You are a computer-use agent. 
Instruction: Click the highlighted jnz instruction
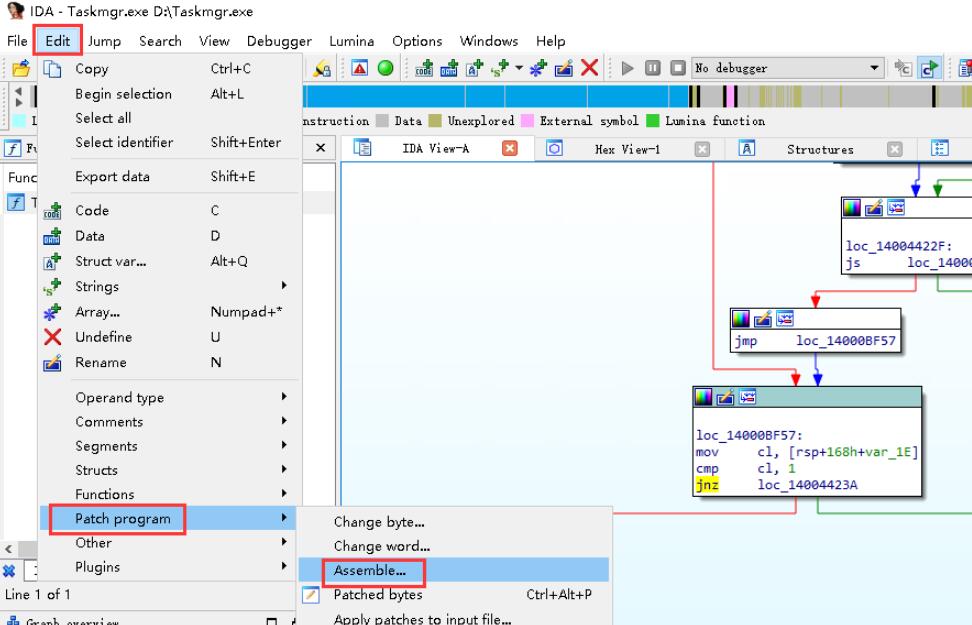point(707,484)
